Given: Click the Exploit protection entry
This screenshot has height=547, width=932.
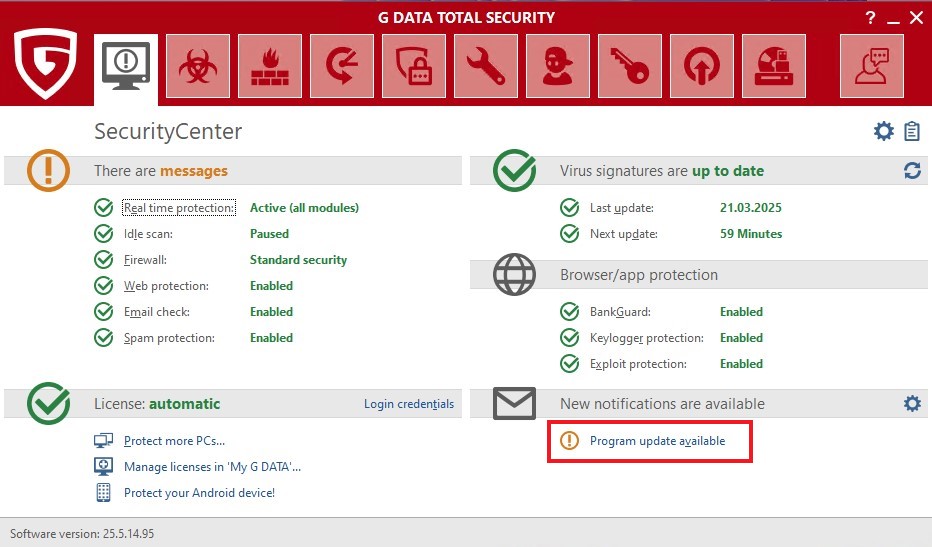Looking at the screenshot, I should pyautogui.click(x=638, y=364).
